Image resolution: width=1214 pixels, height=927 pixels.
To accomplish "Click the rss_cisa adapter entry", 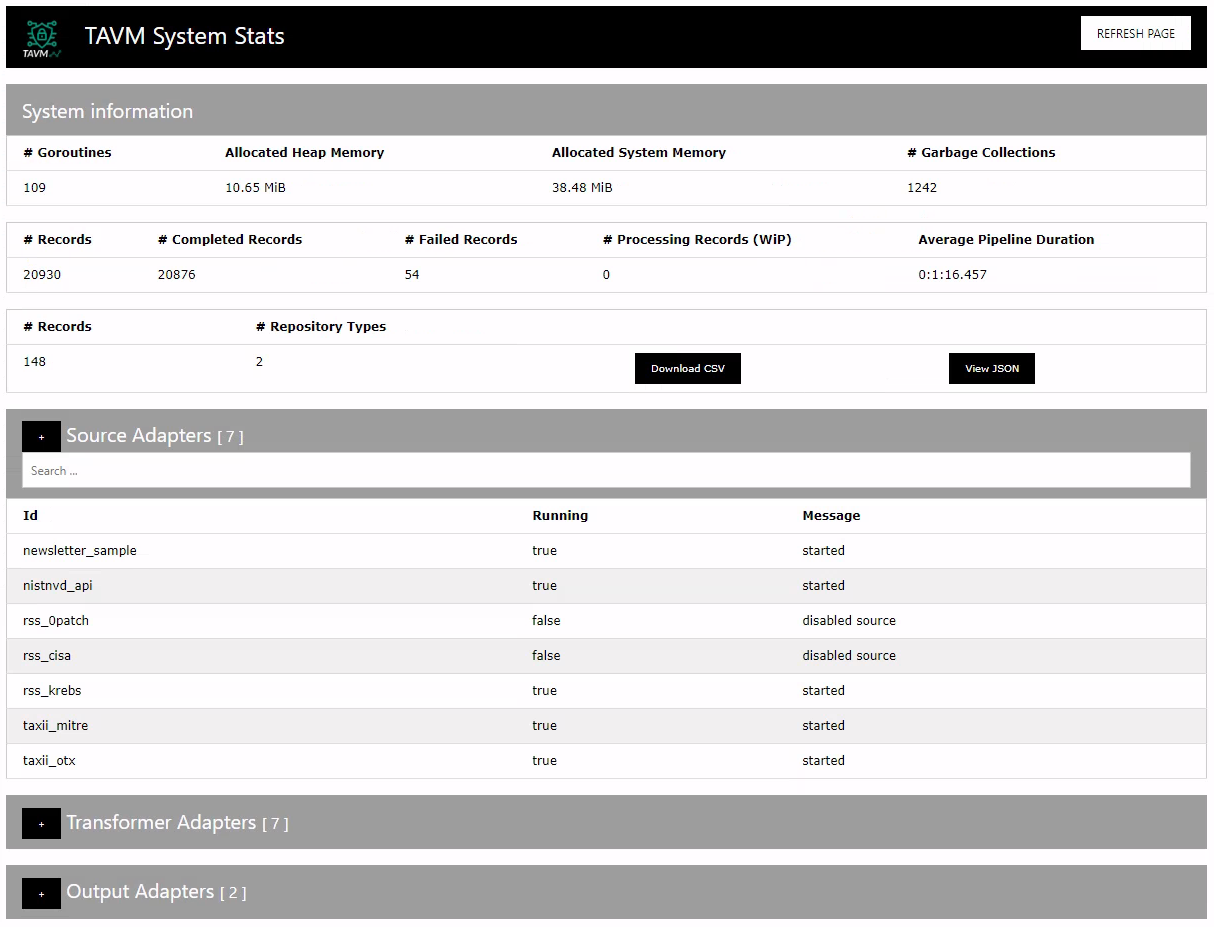I will click(47, 656).
